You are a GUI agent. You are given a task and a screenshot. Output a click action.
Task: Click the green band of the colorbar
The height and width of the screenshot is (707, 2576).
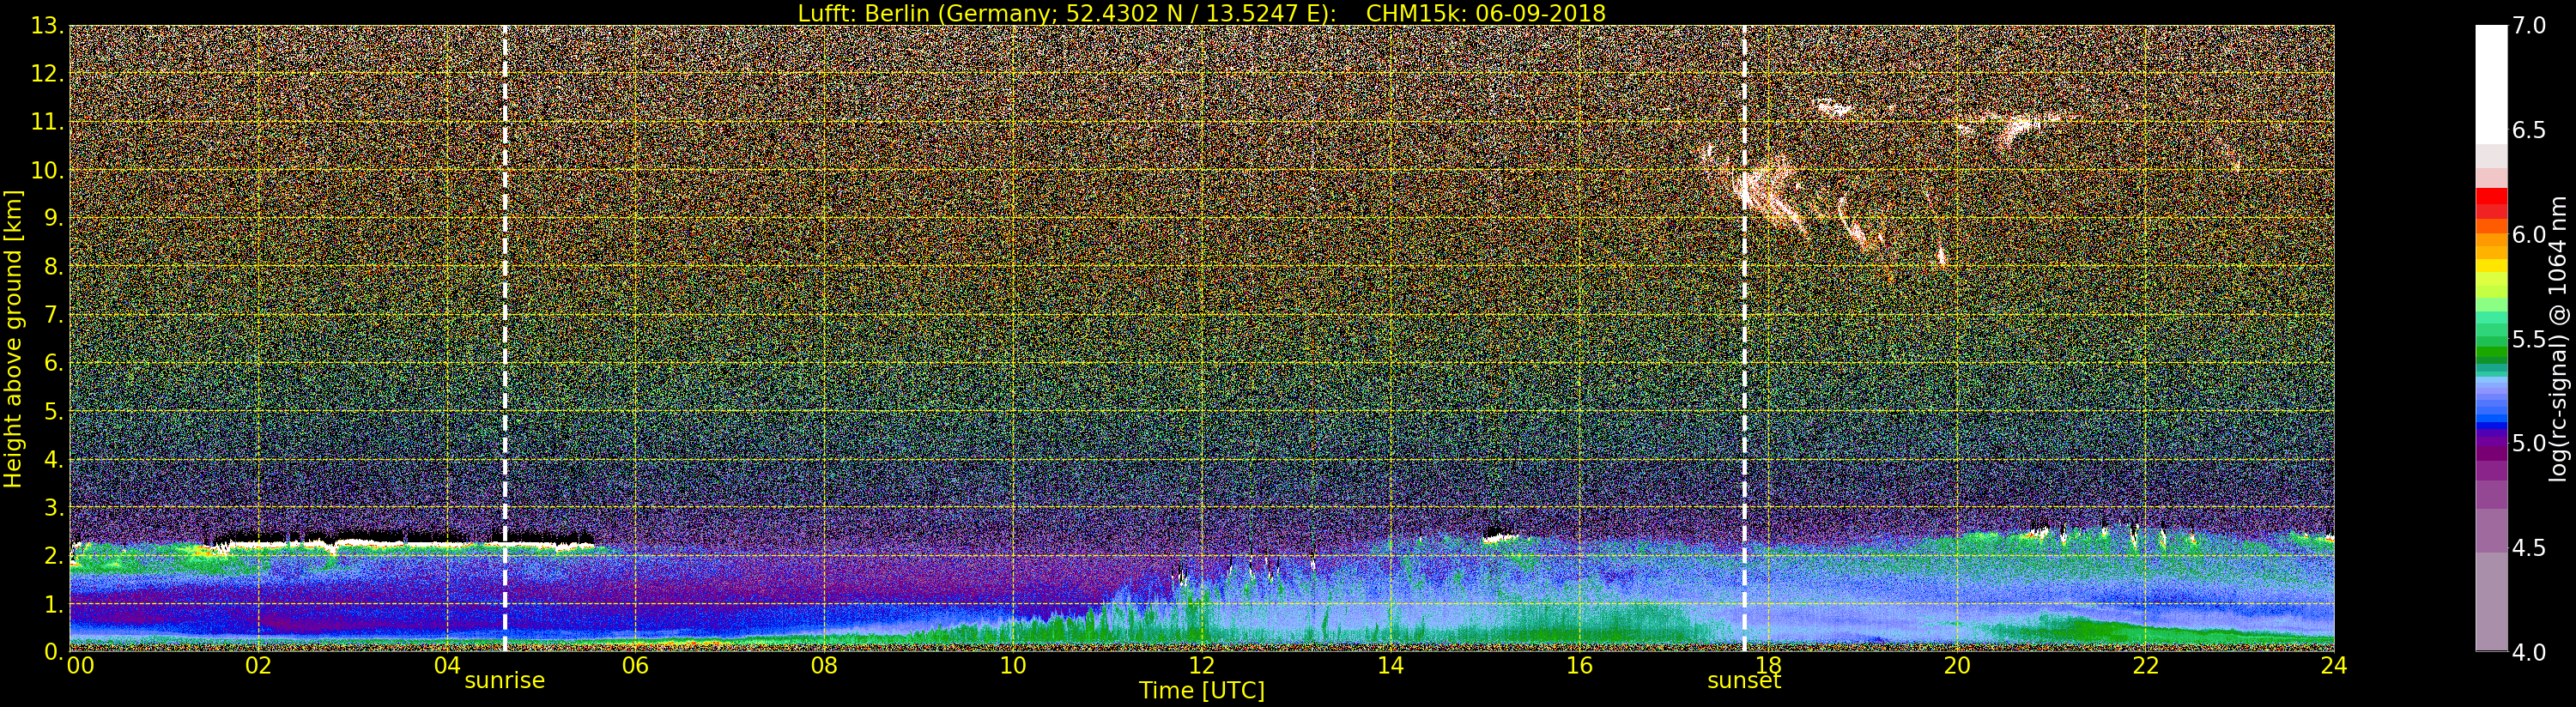pos(2491,340)
